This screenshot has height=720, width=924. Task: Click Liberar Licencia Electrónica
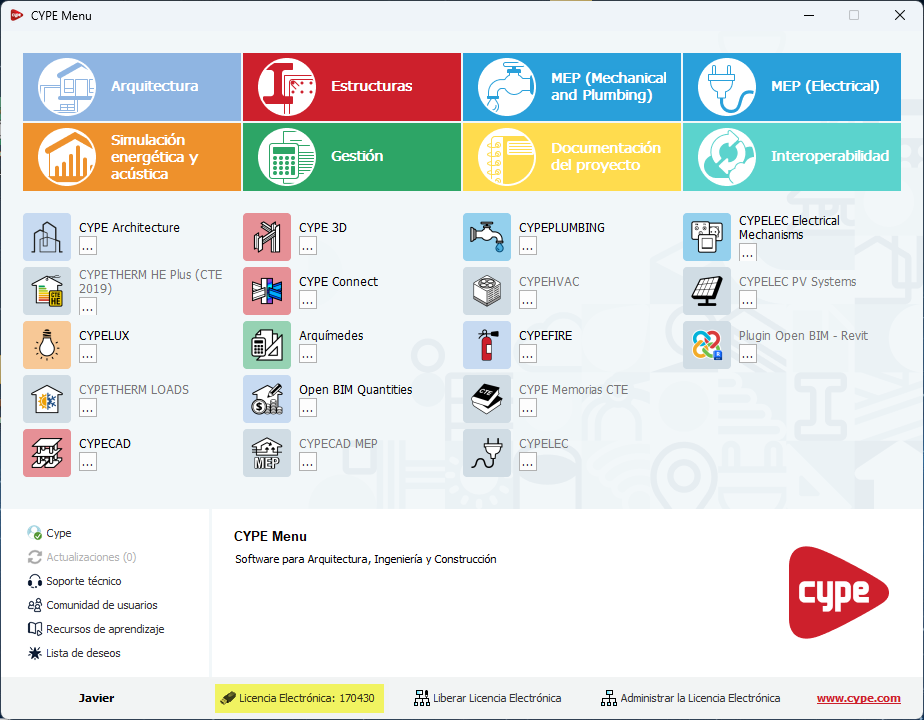pyautogui.click(x=496, y=698)
